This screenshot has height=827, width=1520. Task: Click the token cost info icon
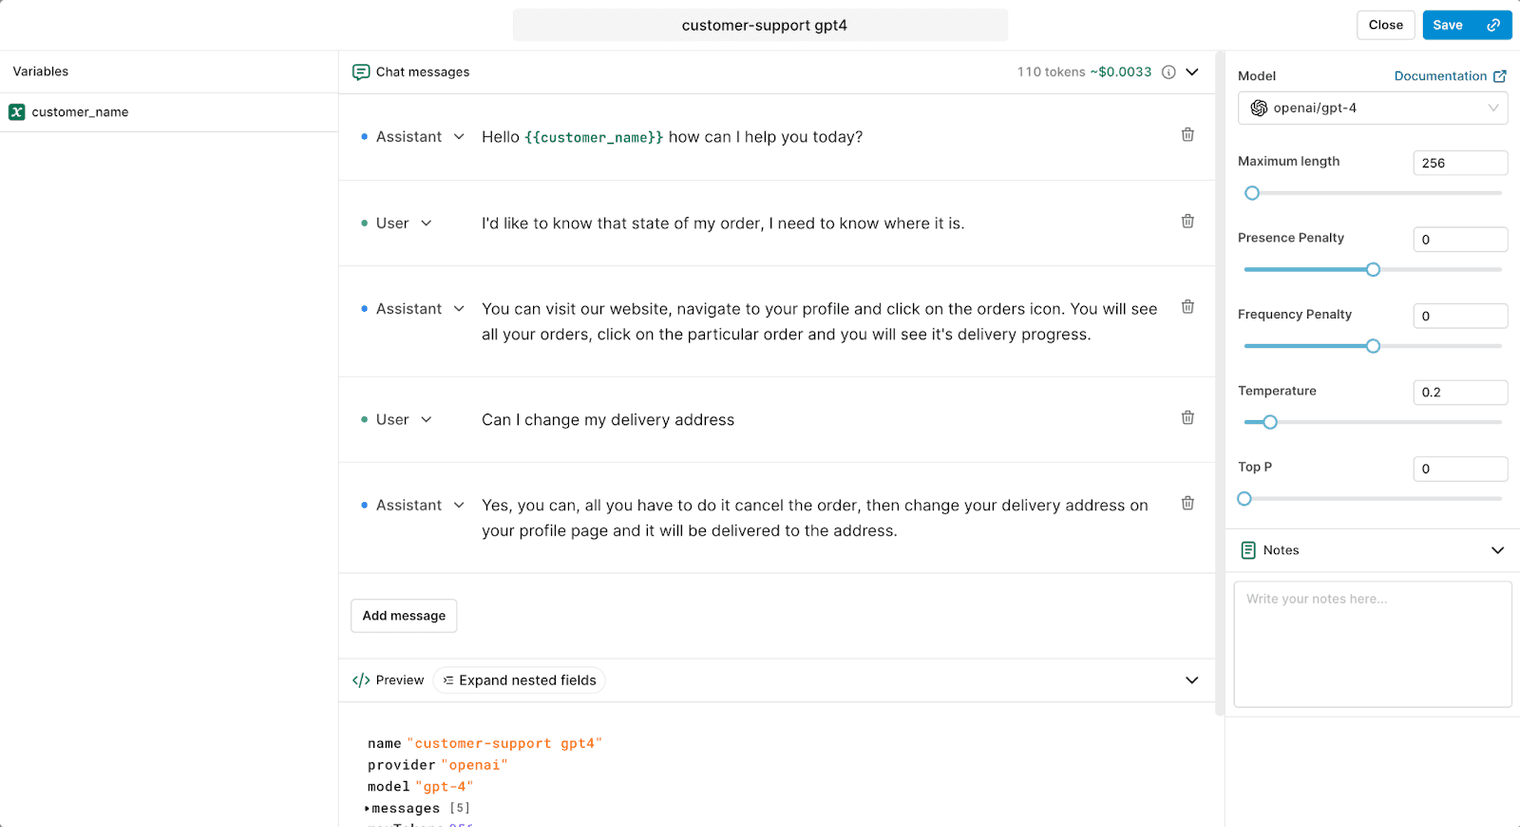[1168, 72]
